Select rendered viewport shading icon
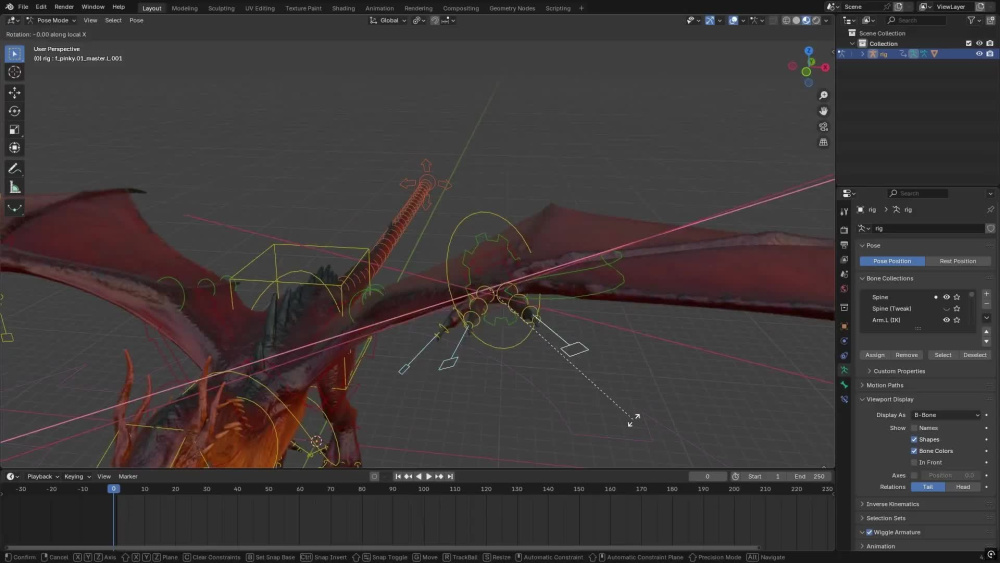1000x563 pixels. 816,20
